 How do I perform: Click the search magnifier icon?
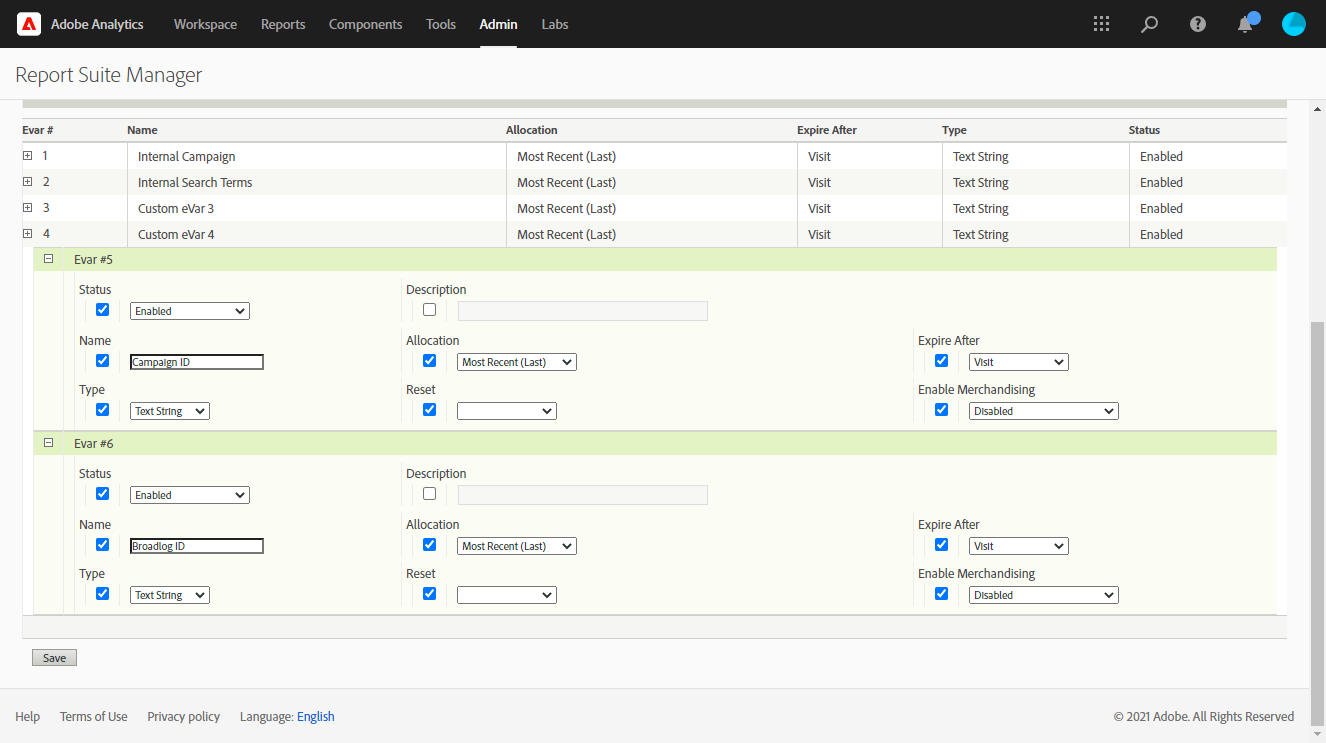1149,24
